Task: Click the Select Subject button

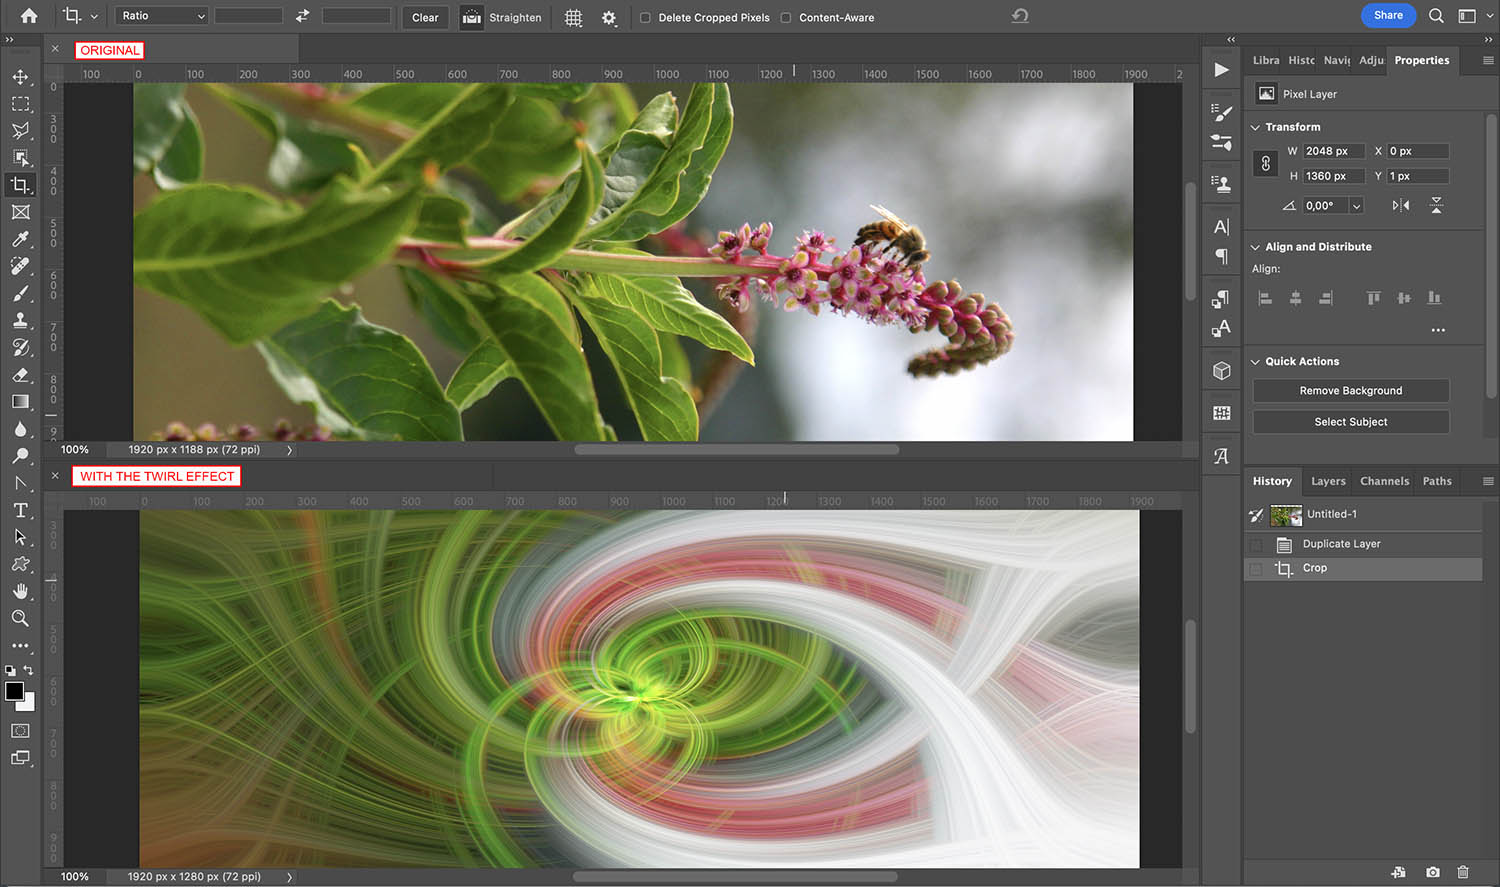Action: coord(1350,421)
